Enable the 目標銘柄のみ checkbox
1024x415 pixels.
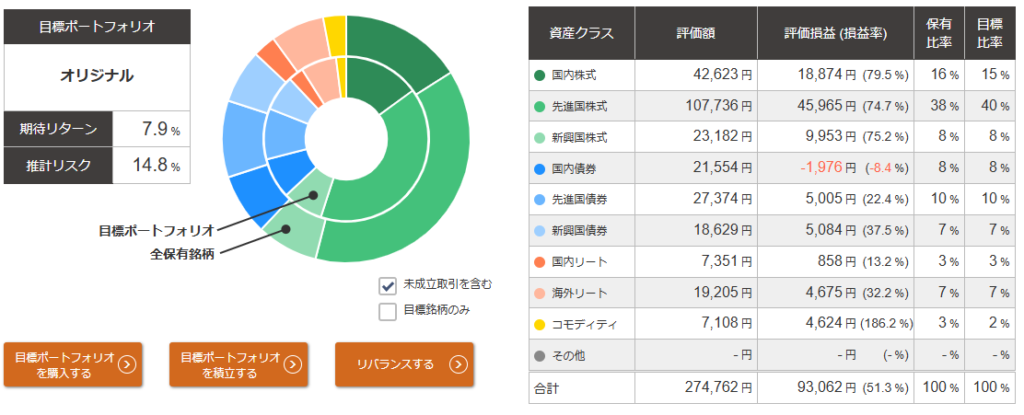click(388, 311)
